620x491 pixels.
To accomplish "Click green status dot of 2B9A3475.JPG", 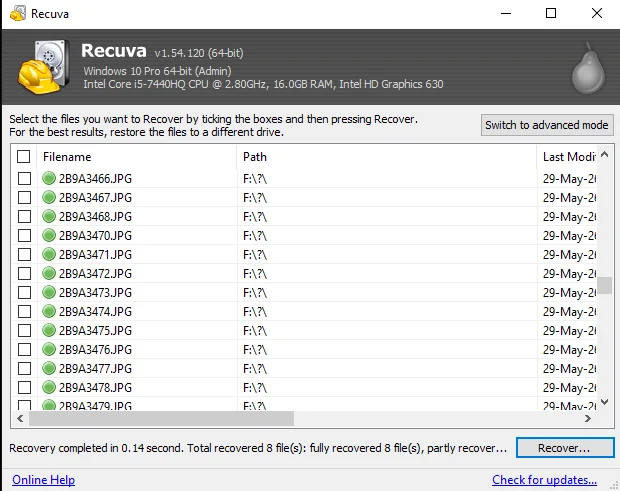I will [49, 330].
